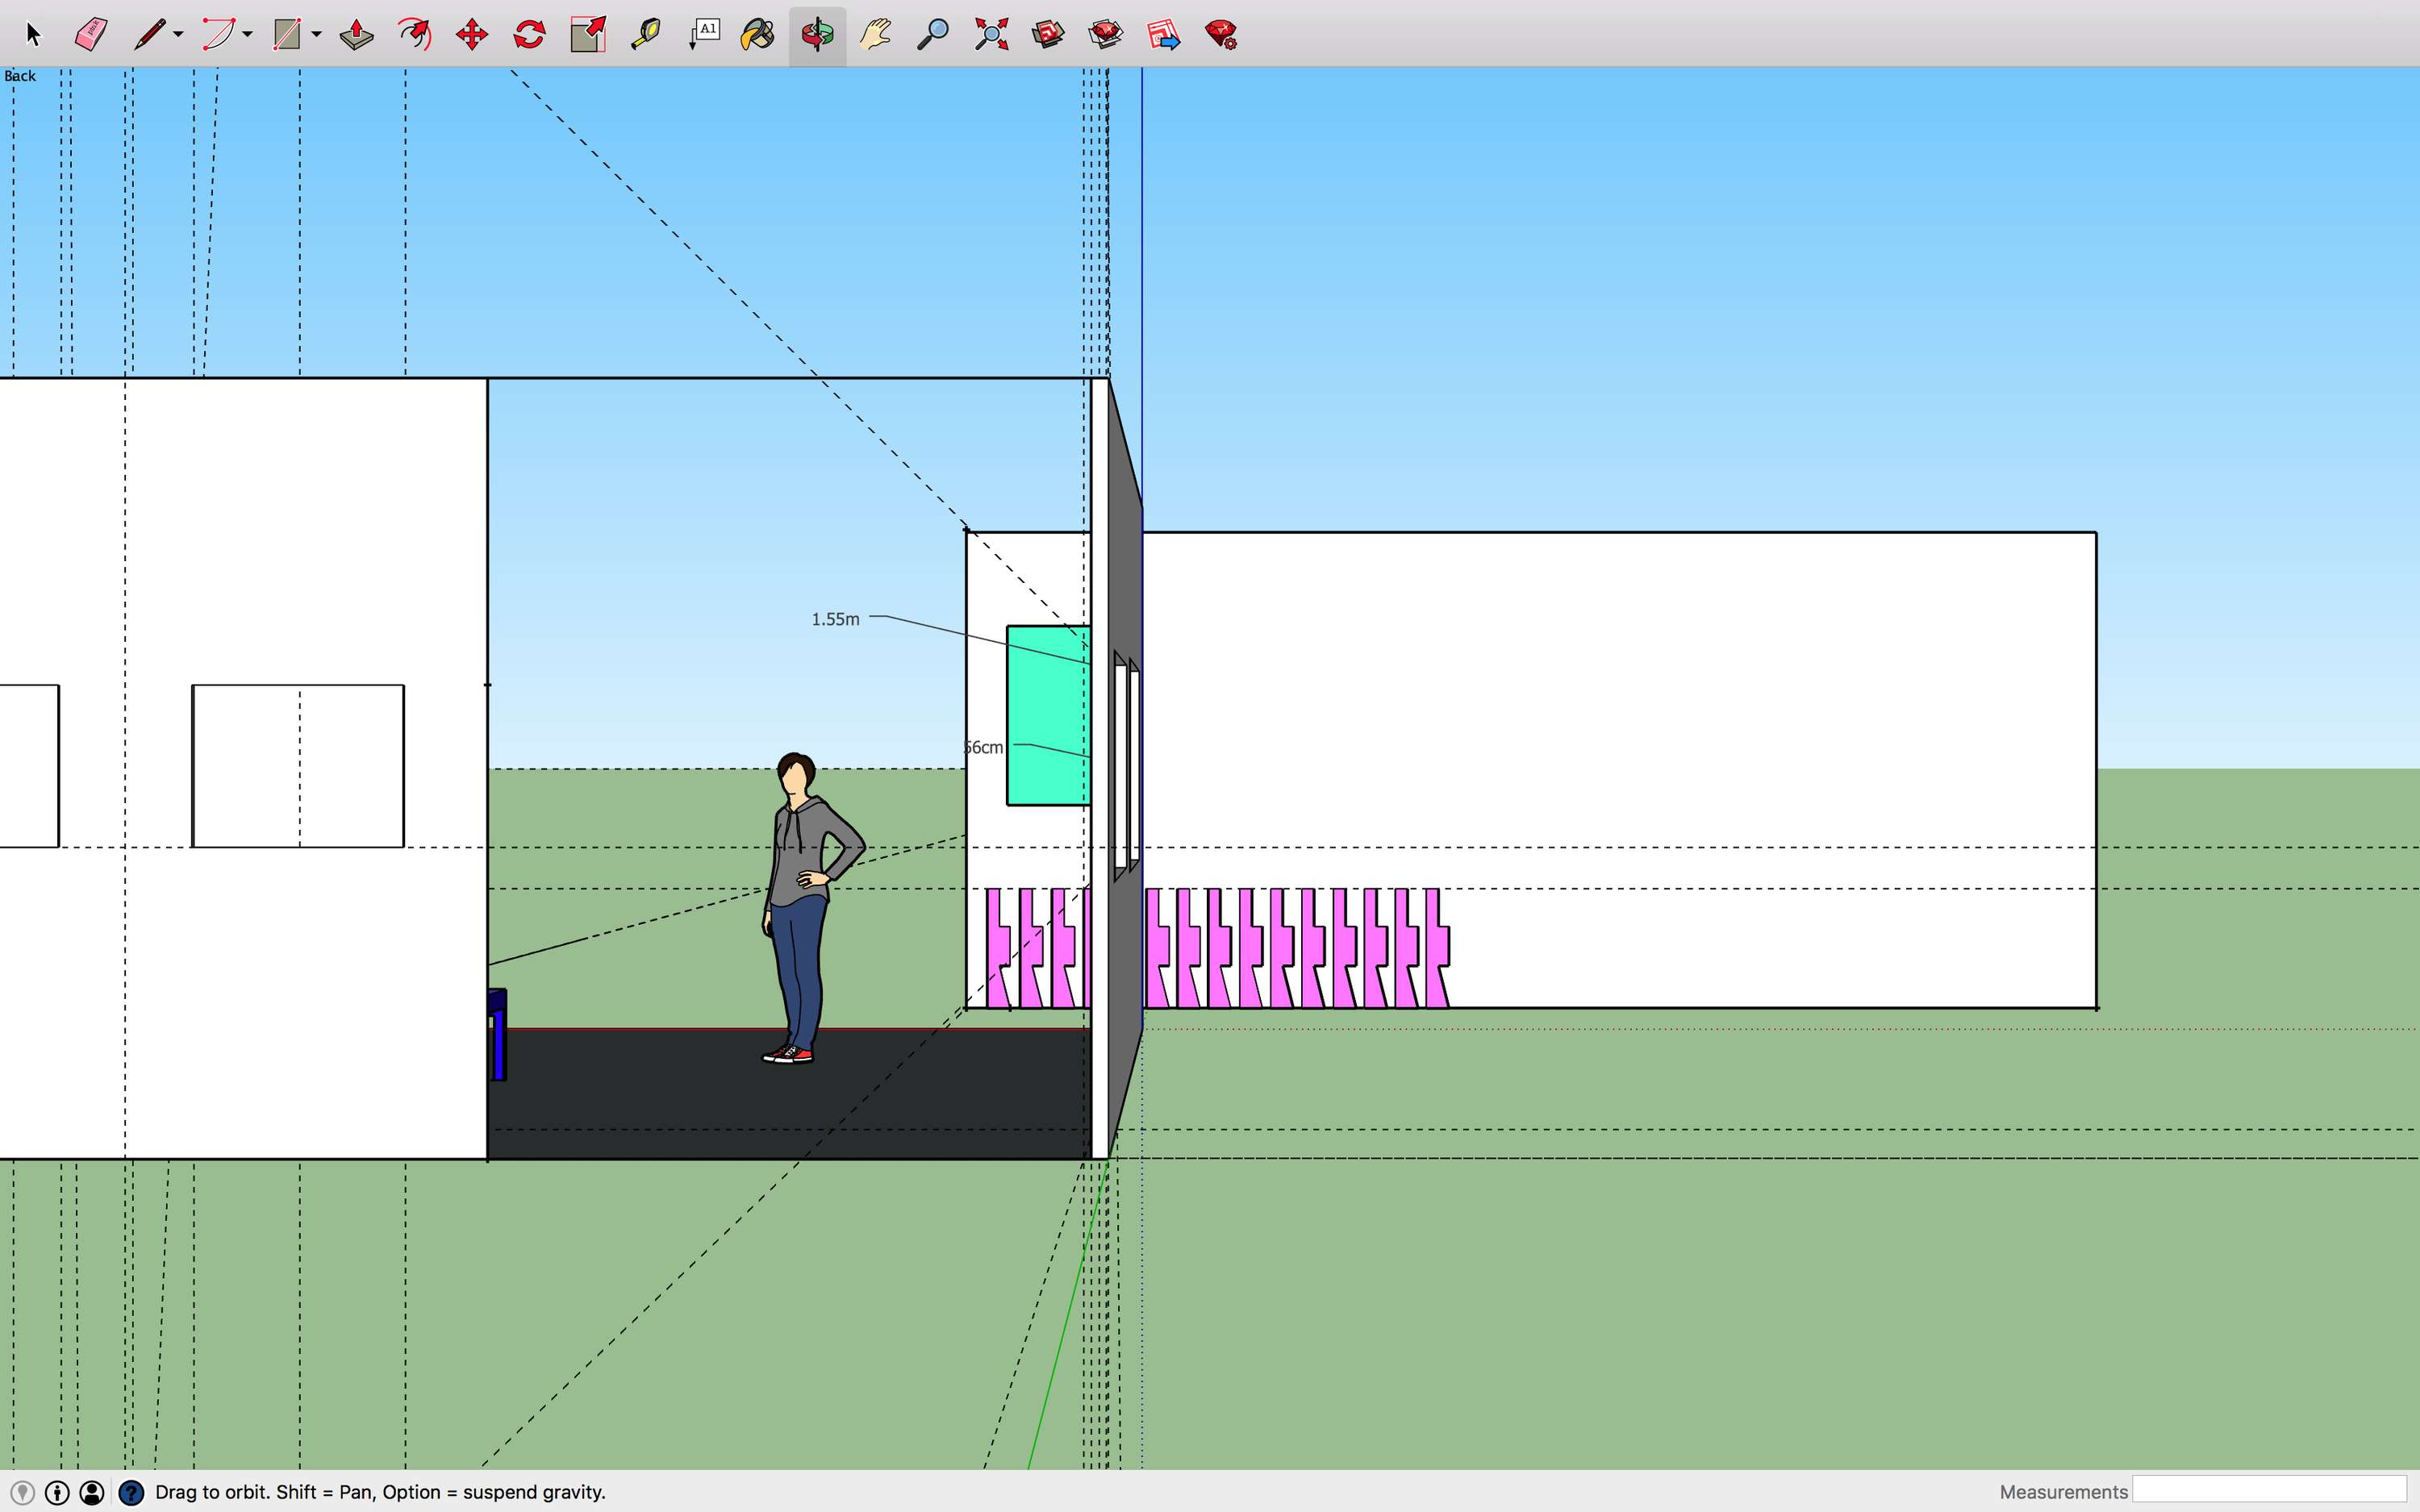The width and height of the screenshot is (2420, 1512).
Task: Select the arrow Select tool
Action: pyautogui.click(x=33, y=35)
